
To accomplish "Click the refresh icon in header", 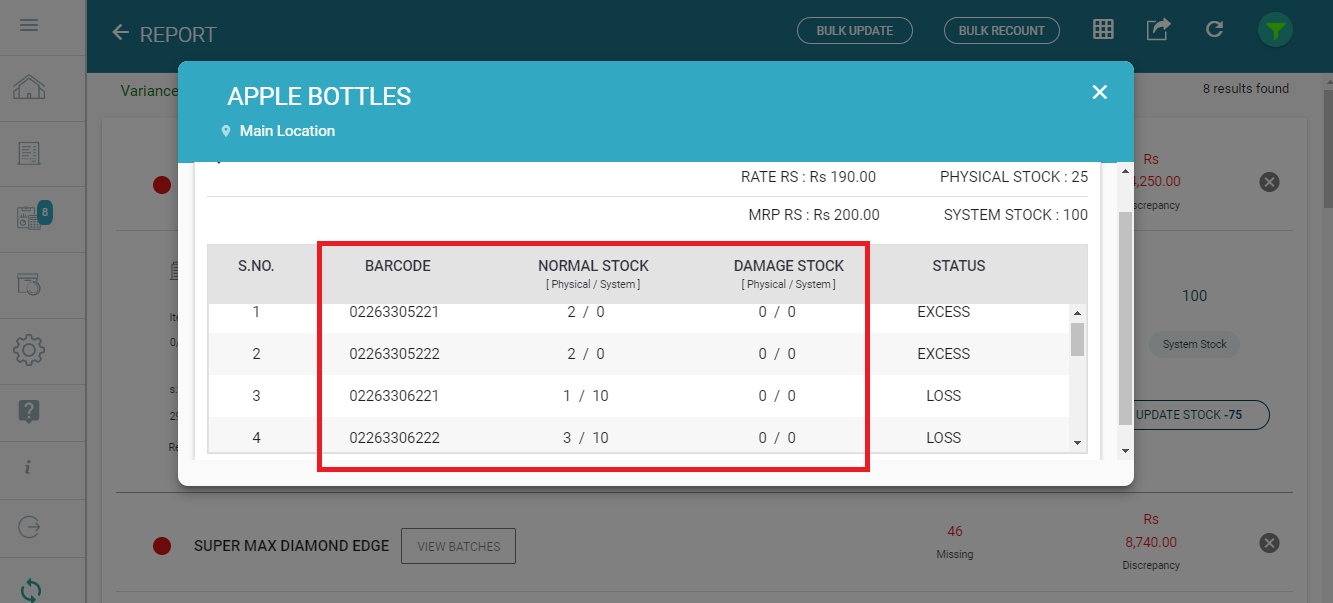I will (1214, 29).
